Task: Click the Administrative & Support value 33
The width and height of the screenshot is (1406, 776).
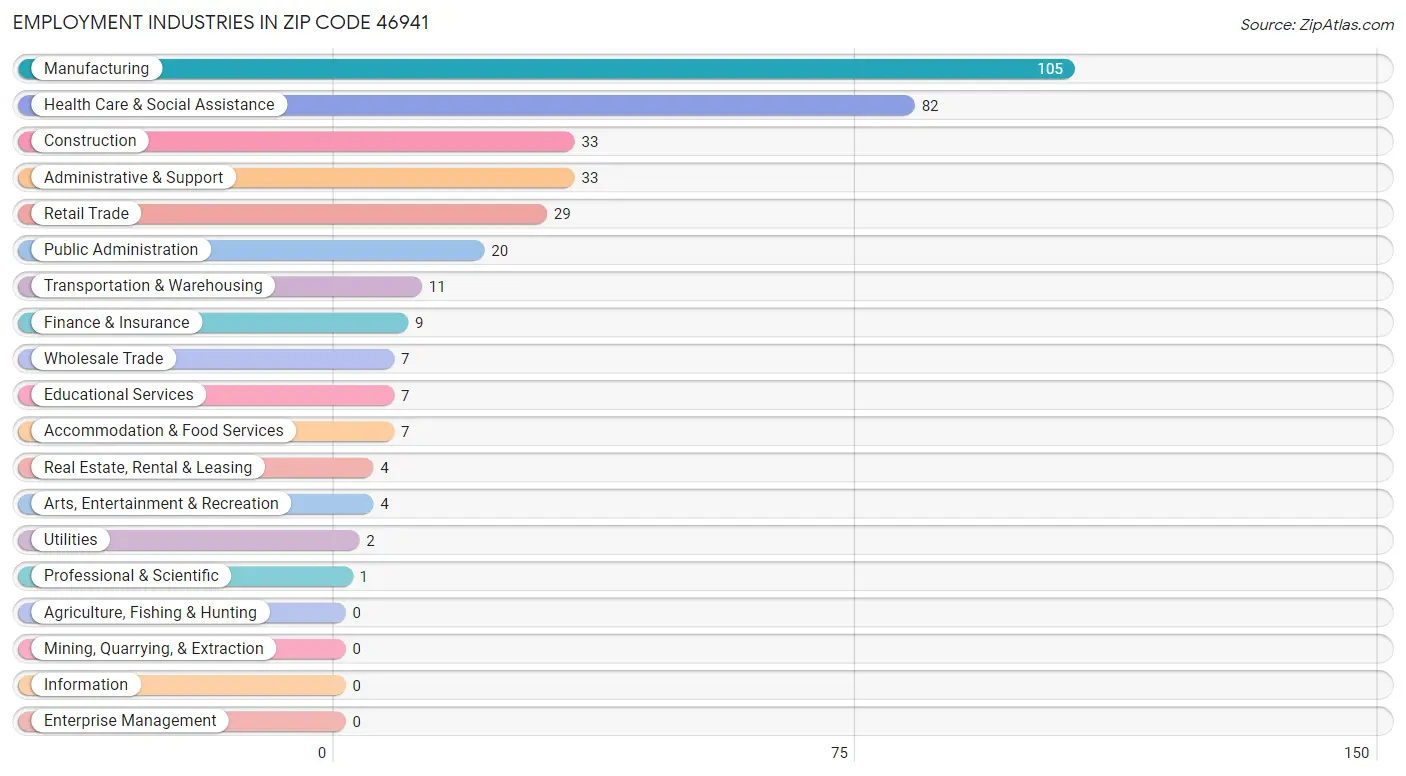Action: pos(590,178)
